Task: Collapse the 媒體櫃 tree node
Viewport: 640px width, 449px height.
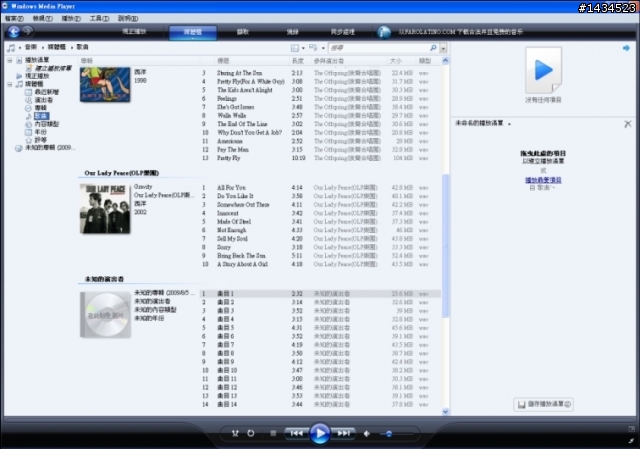Action: pos(10,84)
